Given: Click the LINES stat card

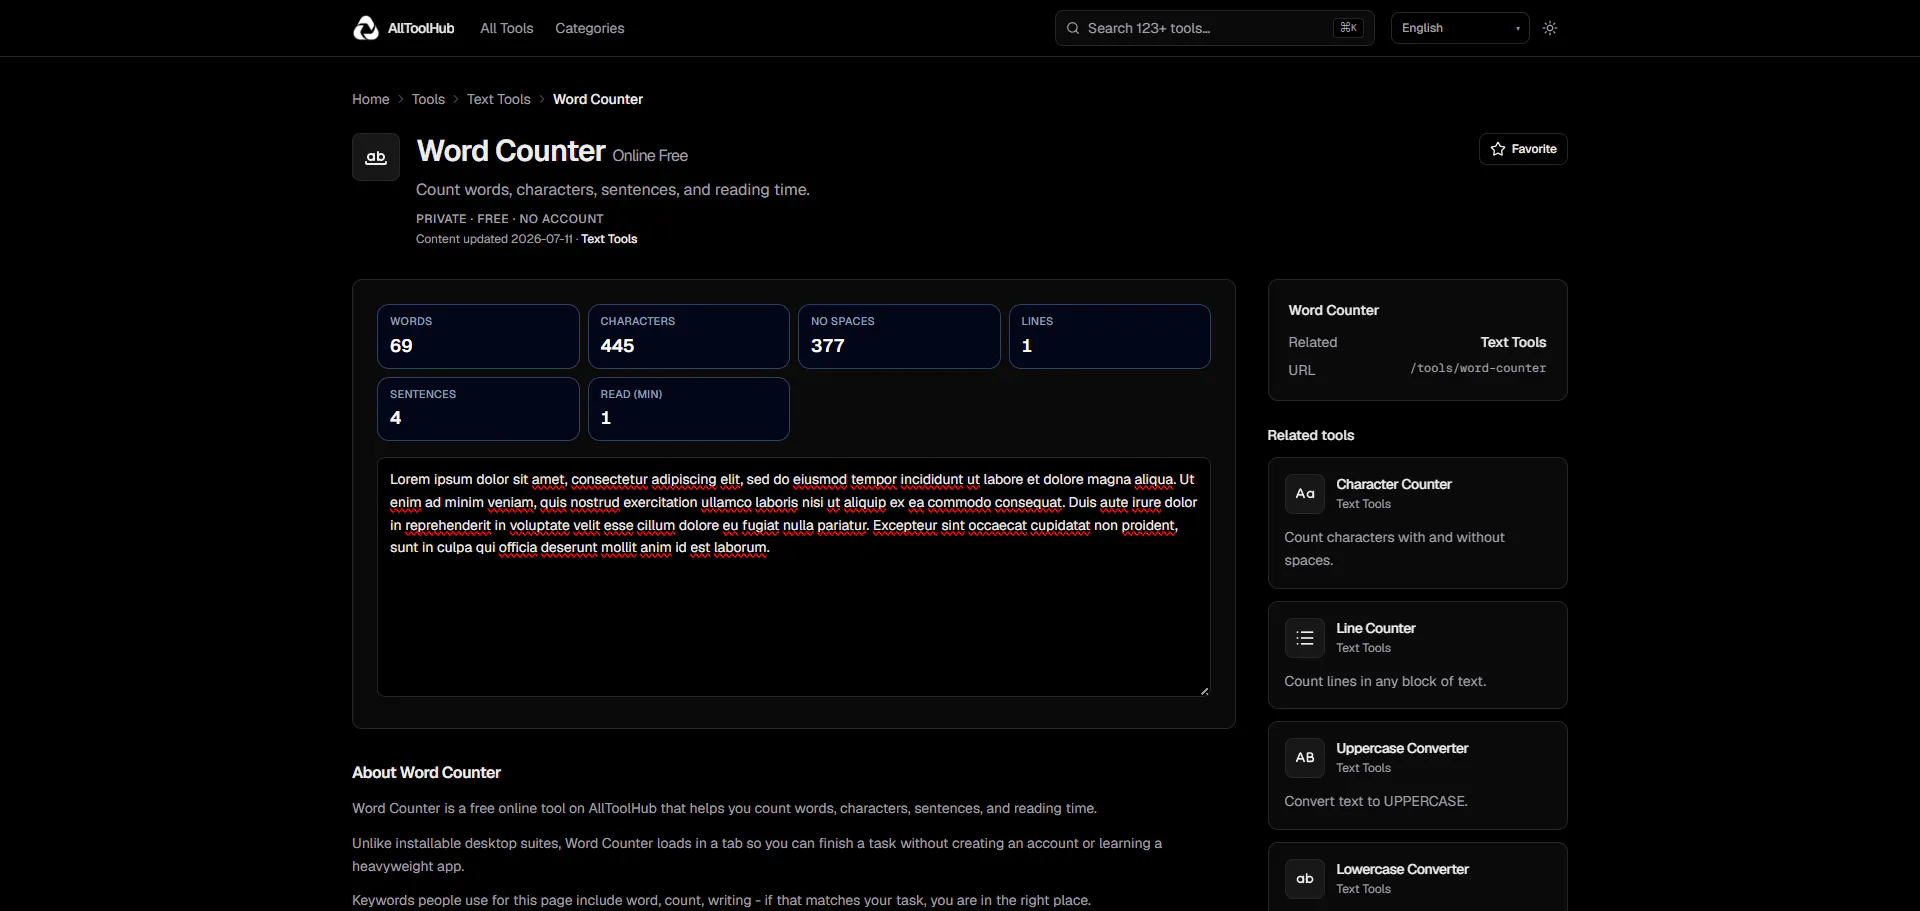Looking at the screenshot, I should coord(1110,336).
